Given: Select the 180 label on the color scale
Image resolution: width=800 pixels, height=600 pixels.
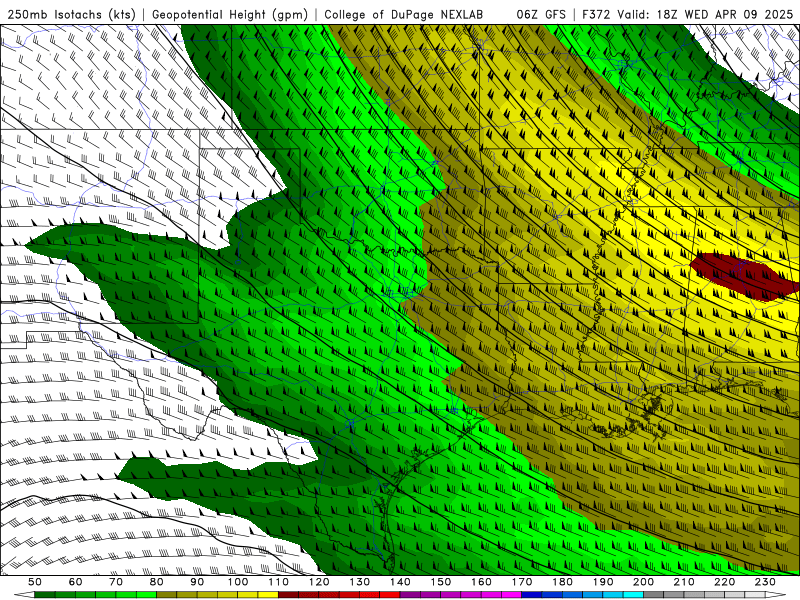Looking at the screenshot, I should [x=562, y=582].
